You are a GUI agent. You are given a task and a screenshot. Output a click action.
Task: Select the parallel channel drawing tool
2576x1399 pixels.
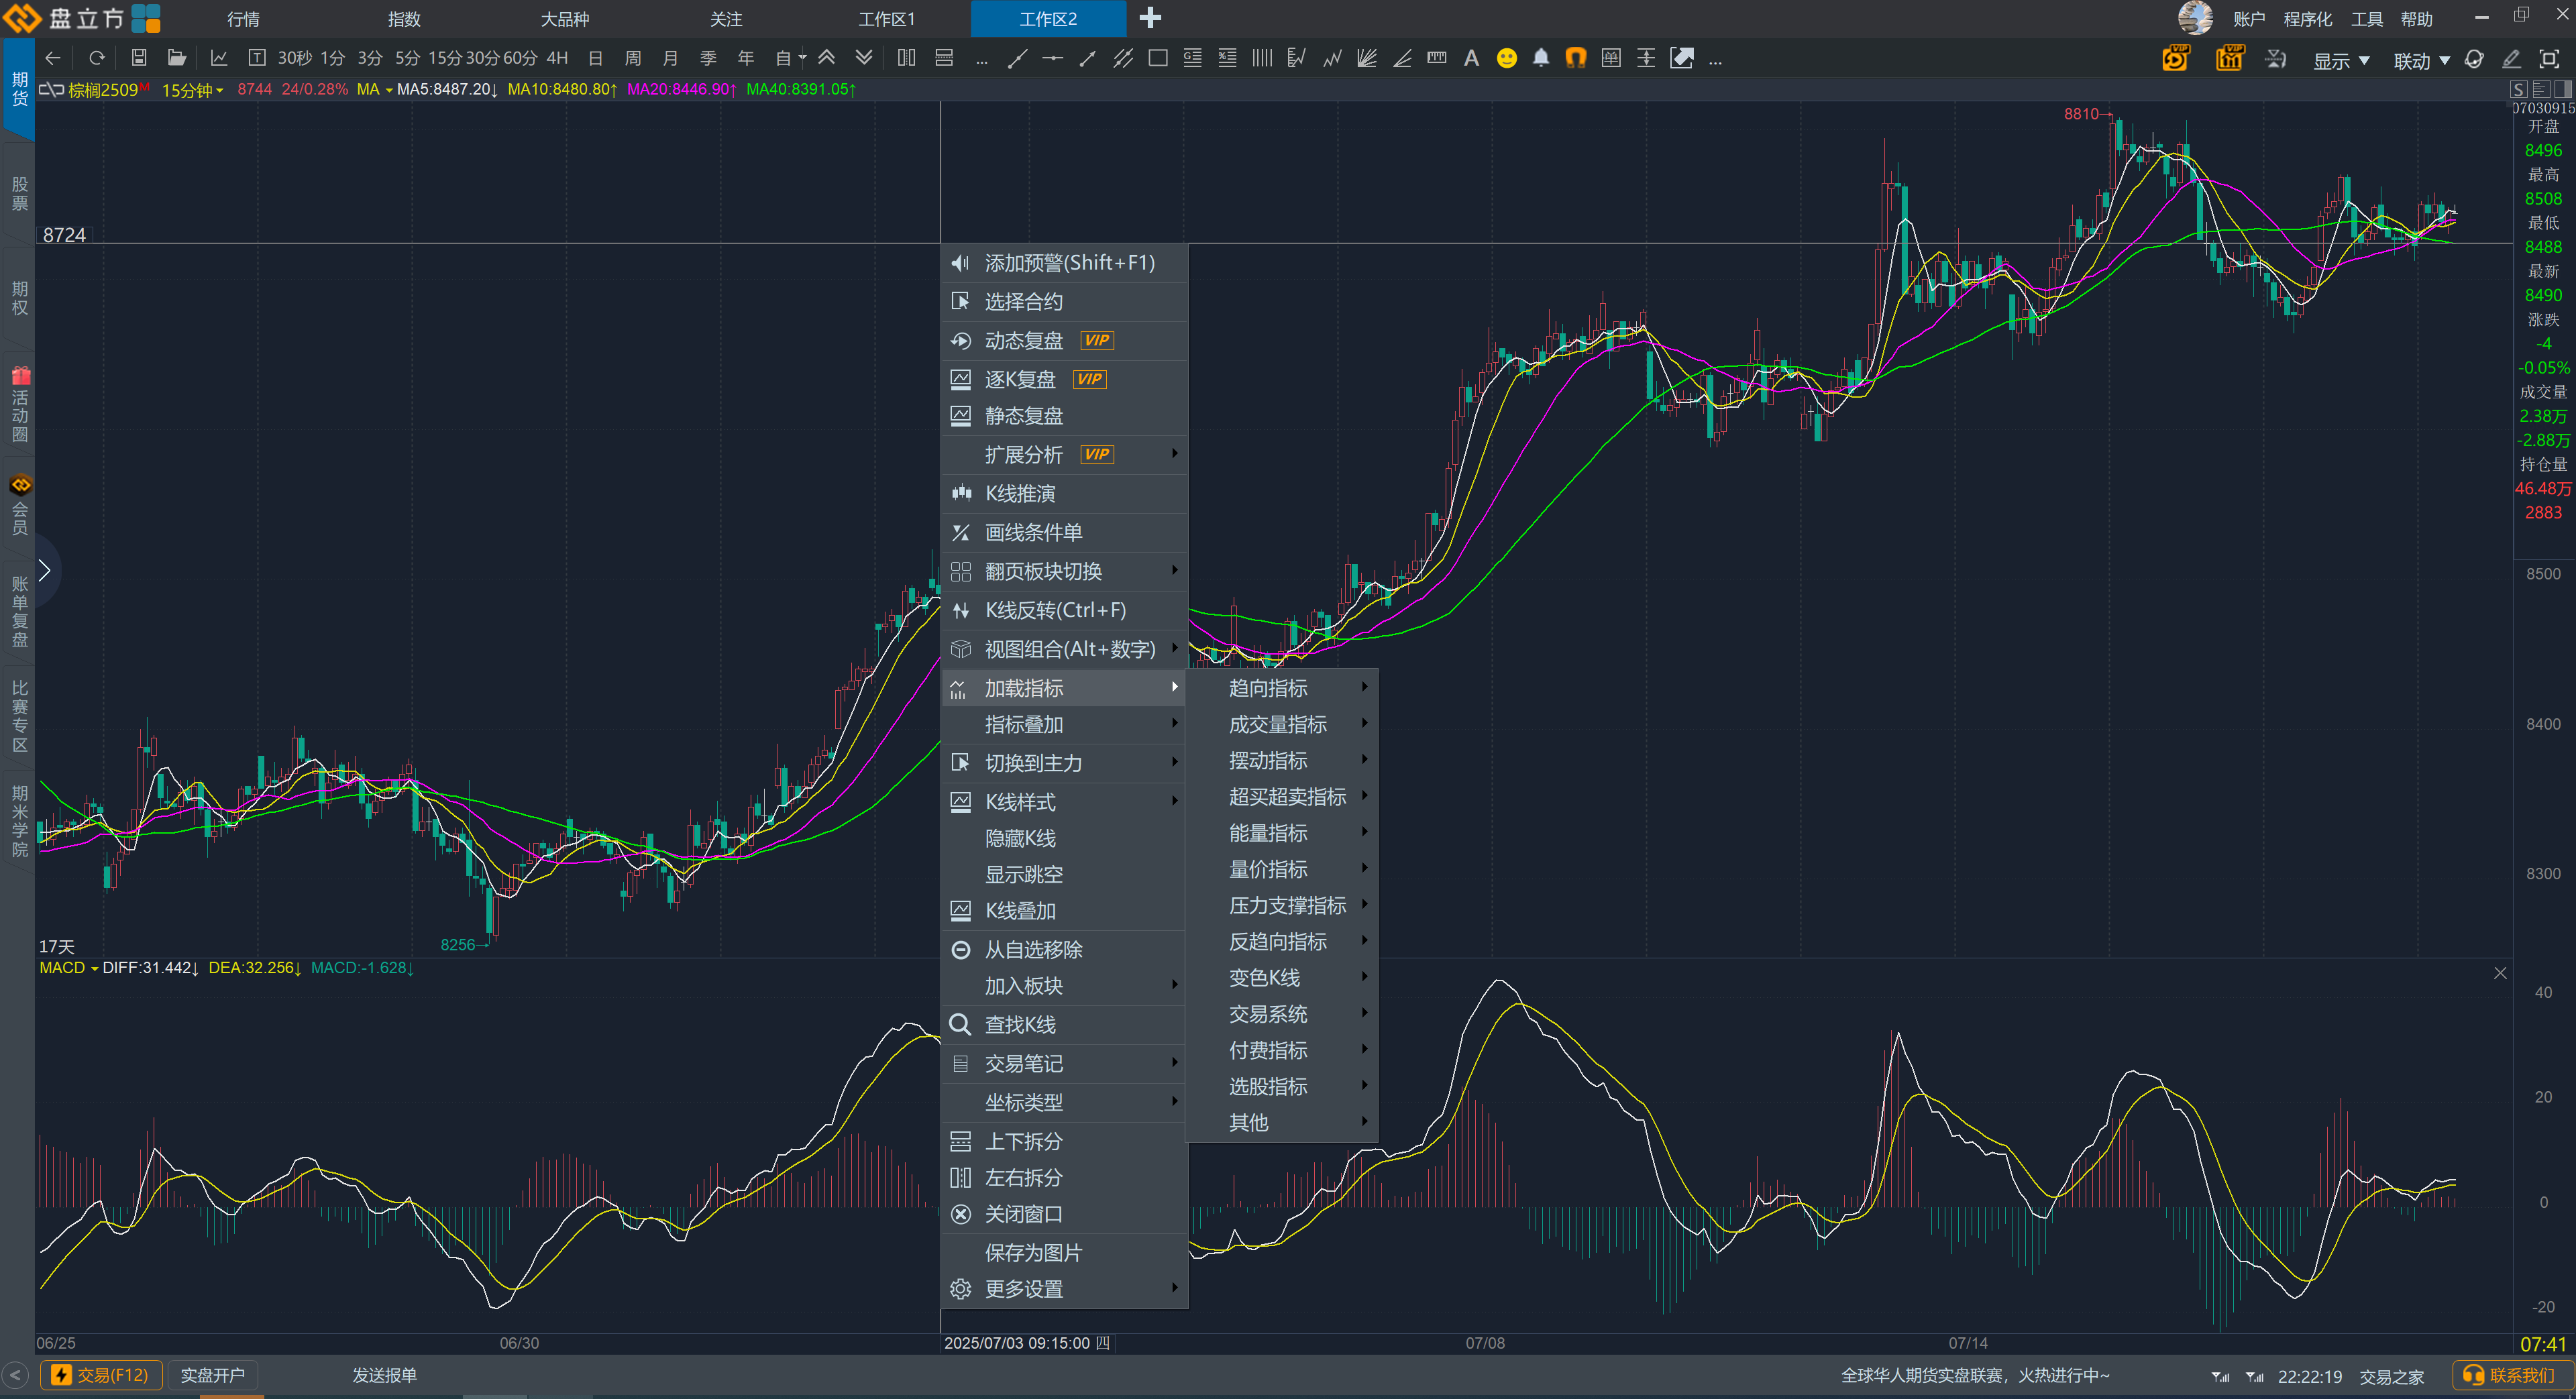click(x=1122, y=58)
